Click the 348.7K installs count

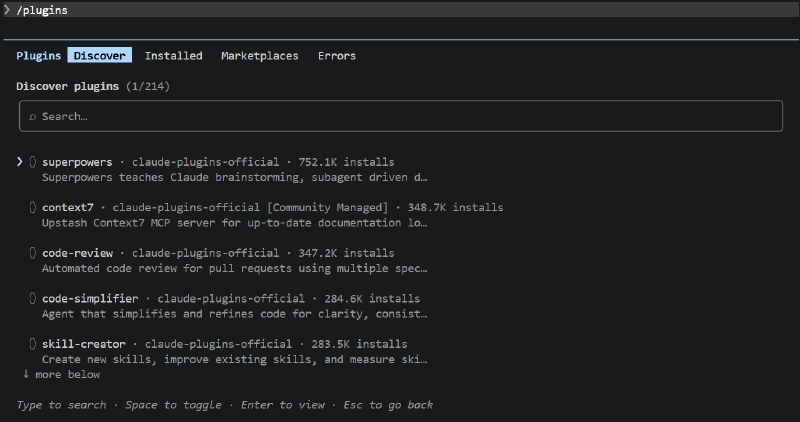tap(456, 208)
